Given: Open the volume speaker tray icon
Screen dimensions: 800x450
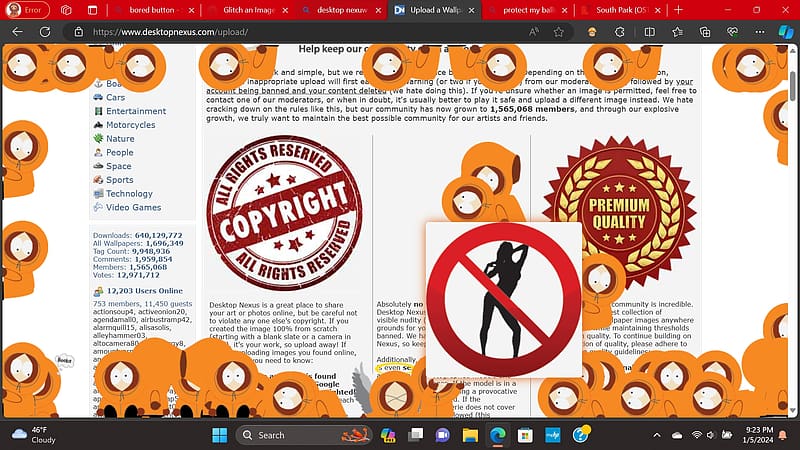Looking at the screenshot, I should [x=711, y=435].
